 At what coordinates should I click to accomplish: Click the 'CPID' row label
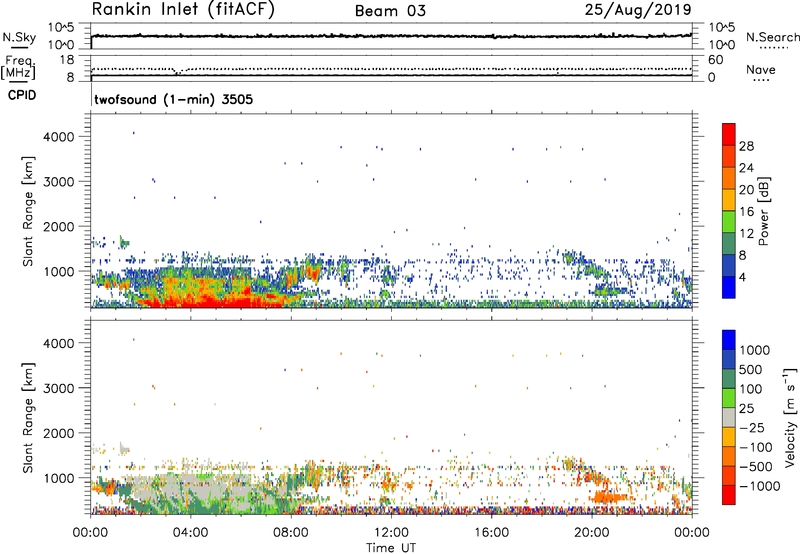coord(22,95)
